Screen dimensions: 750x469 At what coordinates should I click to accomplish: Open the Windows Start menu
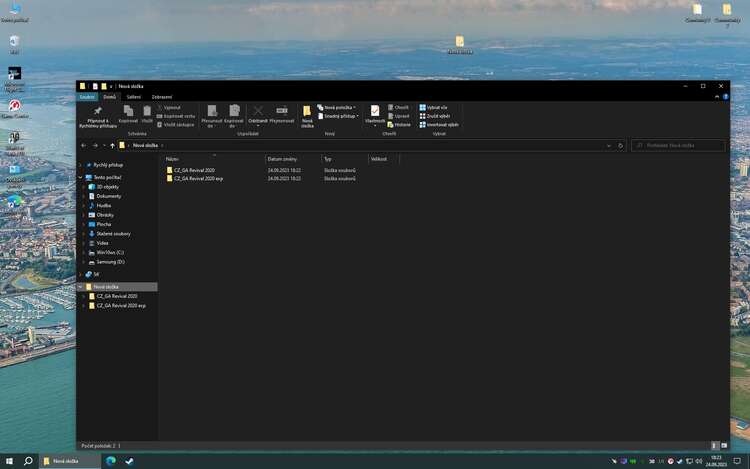(9, 461)
